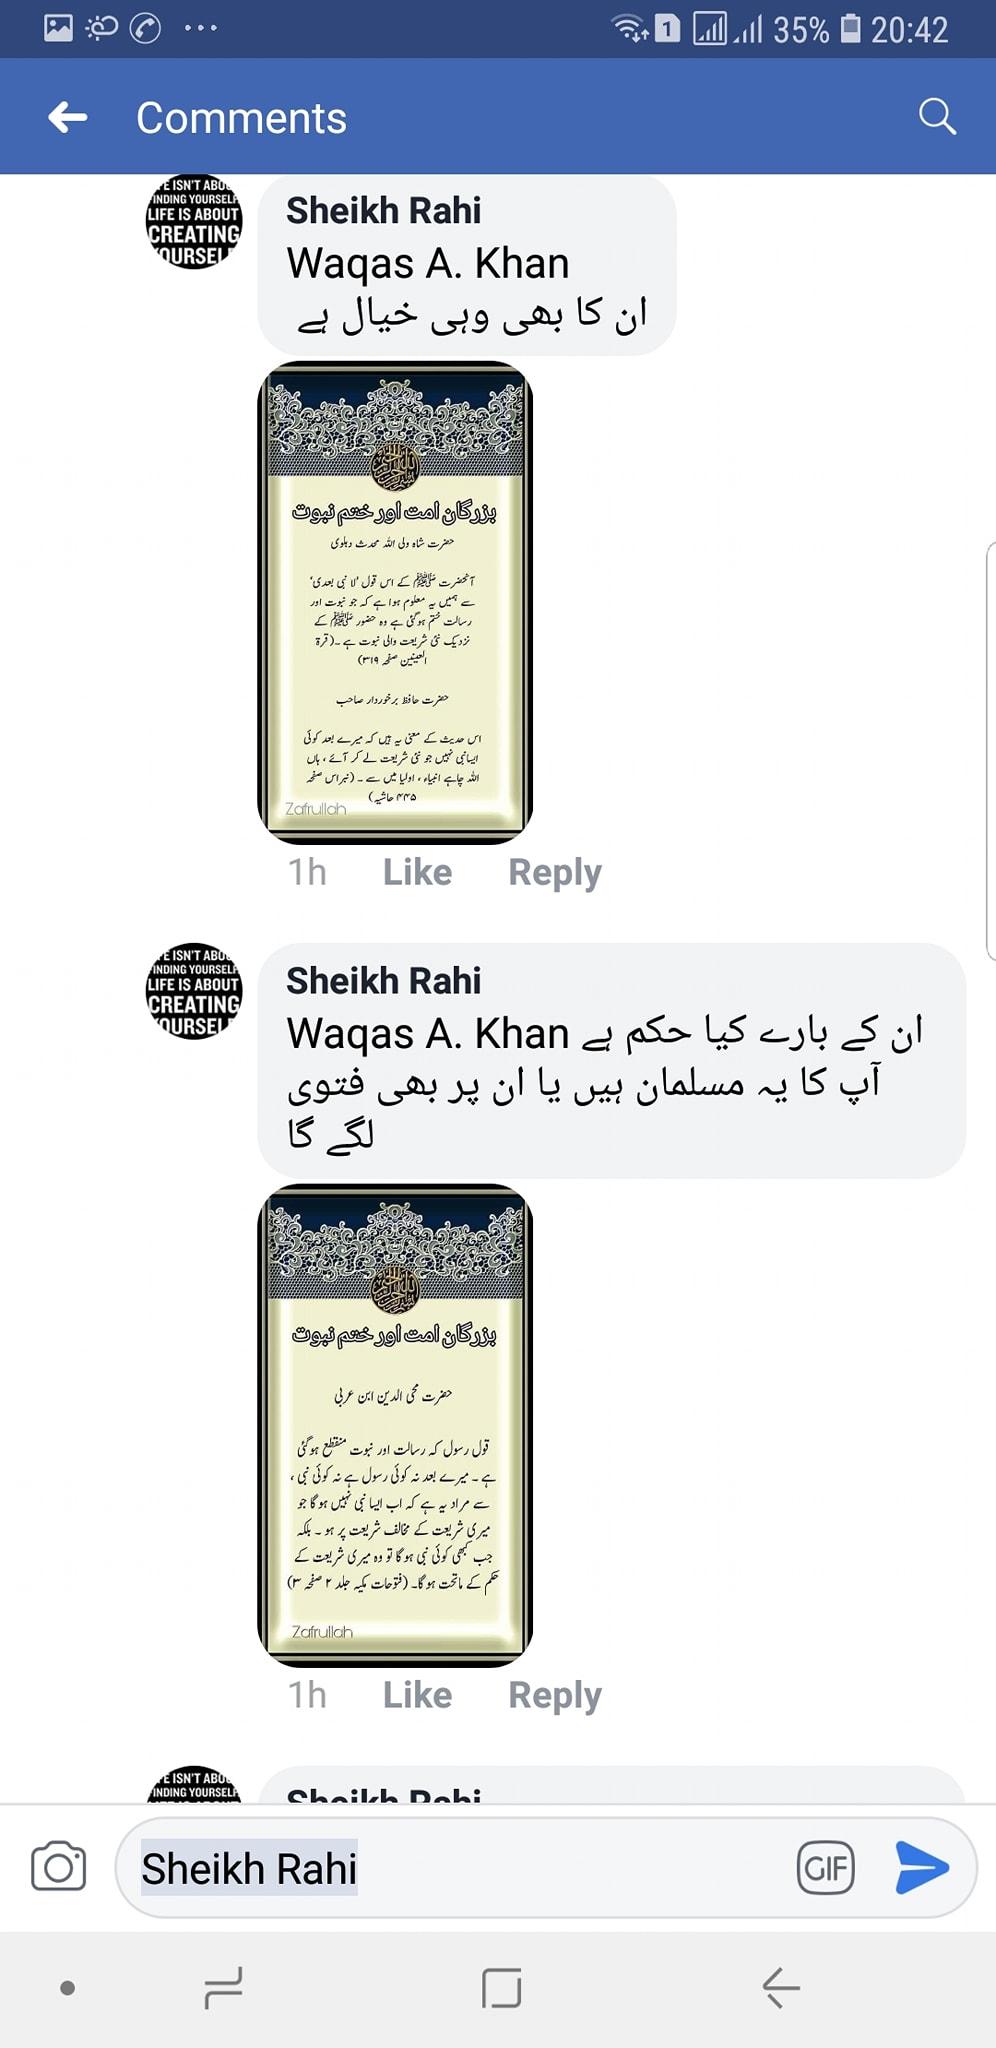Like the first Sheikh Rahi comment

(x=417, y=872)
